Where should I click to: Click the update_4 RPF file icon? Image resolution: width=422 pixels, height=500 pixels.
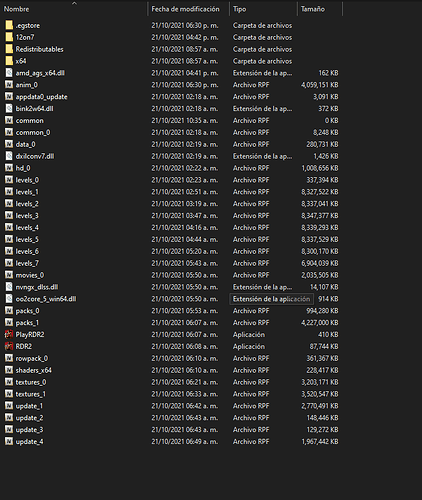9,441
